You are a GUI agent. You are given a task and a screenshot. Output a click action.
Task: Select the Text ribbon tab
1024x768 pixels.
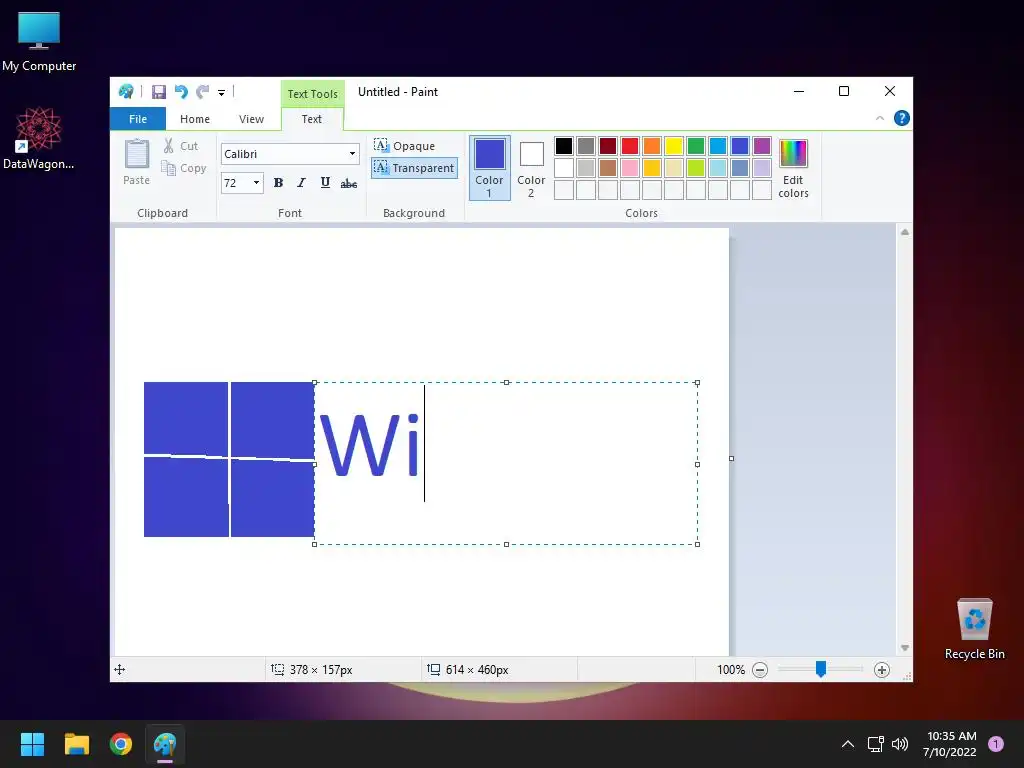pos(312,119)
